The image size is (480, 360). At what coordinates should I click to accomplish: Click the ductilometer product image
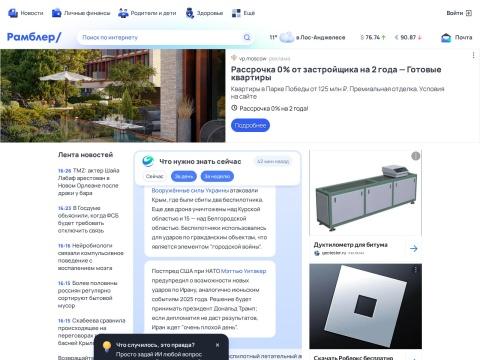(x=365, y=193)
